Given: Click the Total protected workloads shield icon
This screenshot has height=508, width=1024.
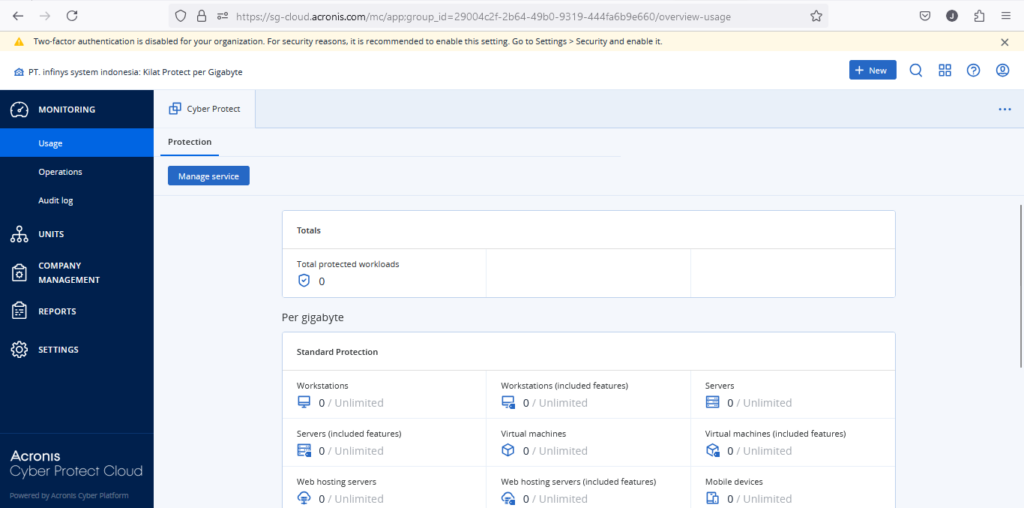Looking at the screenshot, I should [305, 281].
